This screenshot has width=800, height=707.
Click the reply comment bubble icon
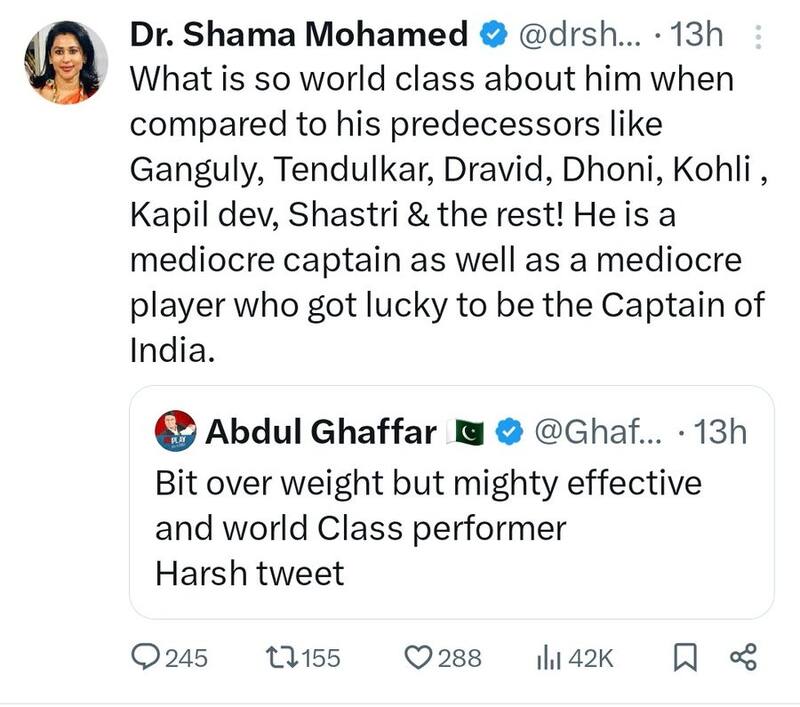click(x=148, y=657)
